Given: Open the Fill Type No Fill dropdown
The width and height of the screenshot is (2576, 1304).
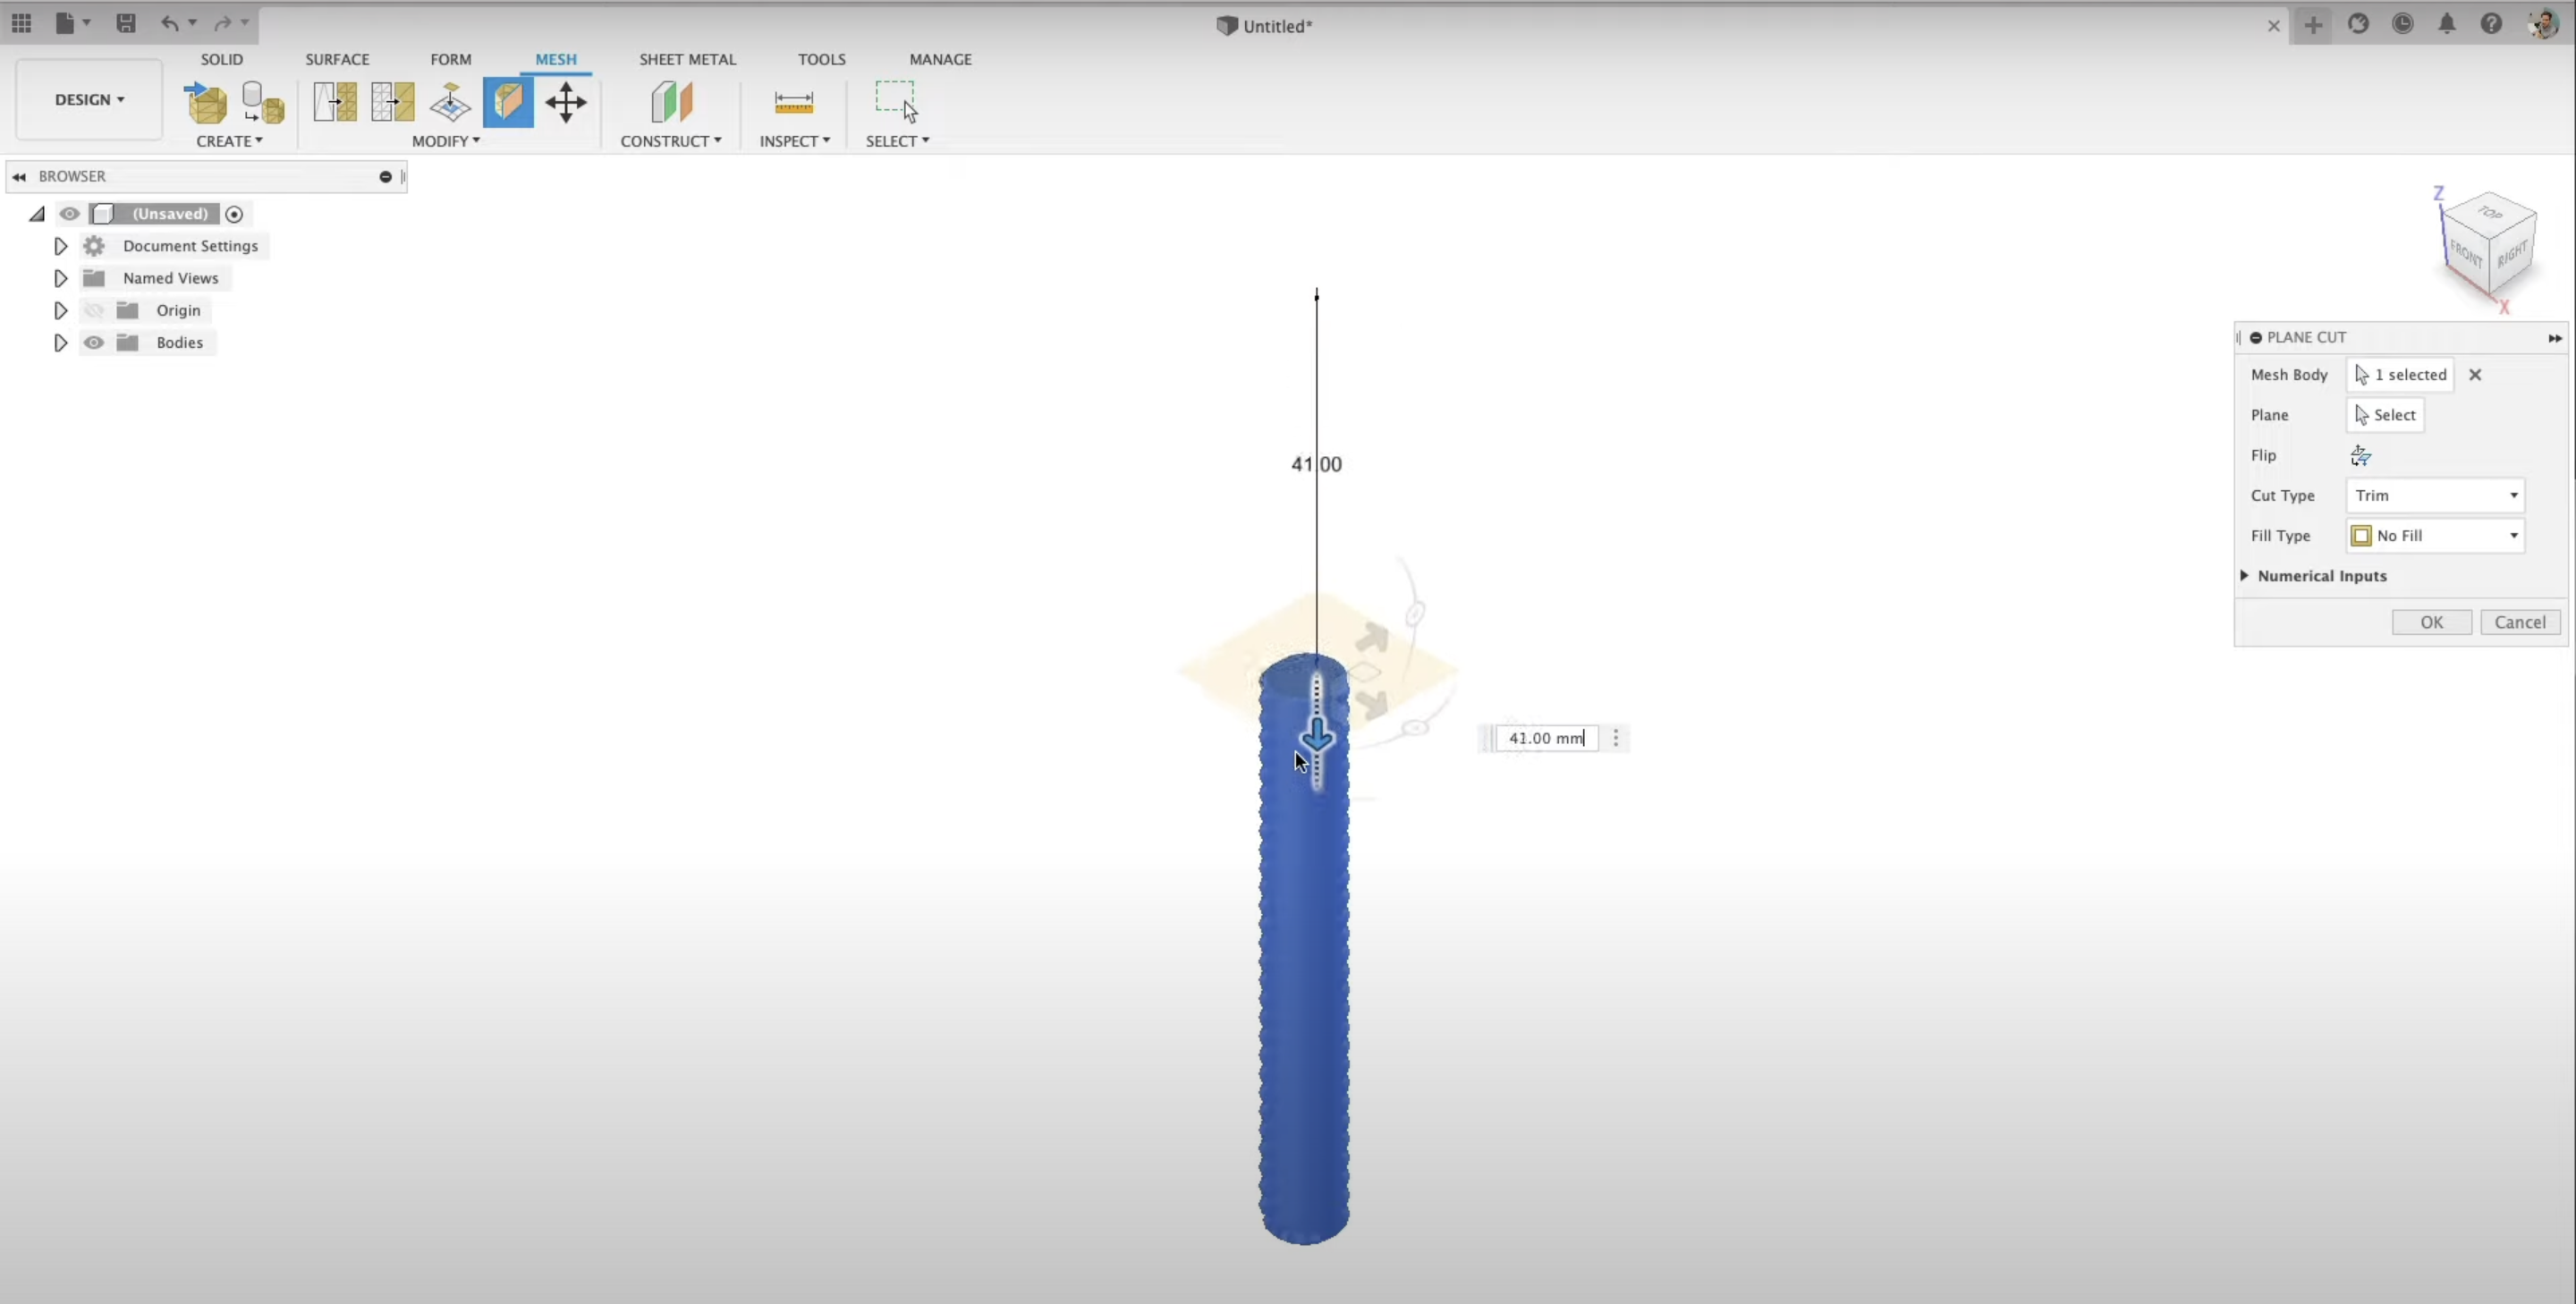Looking at the screenshot, I should click(x=2435, y=536).
